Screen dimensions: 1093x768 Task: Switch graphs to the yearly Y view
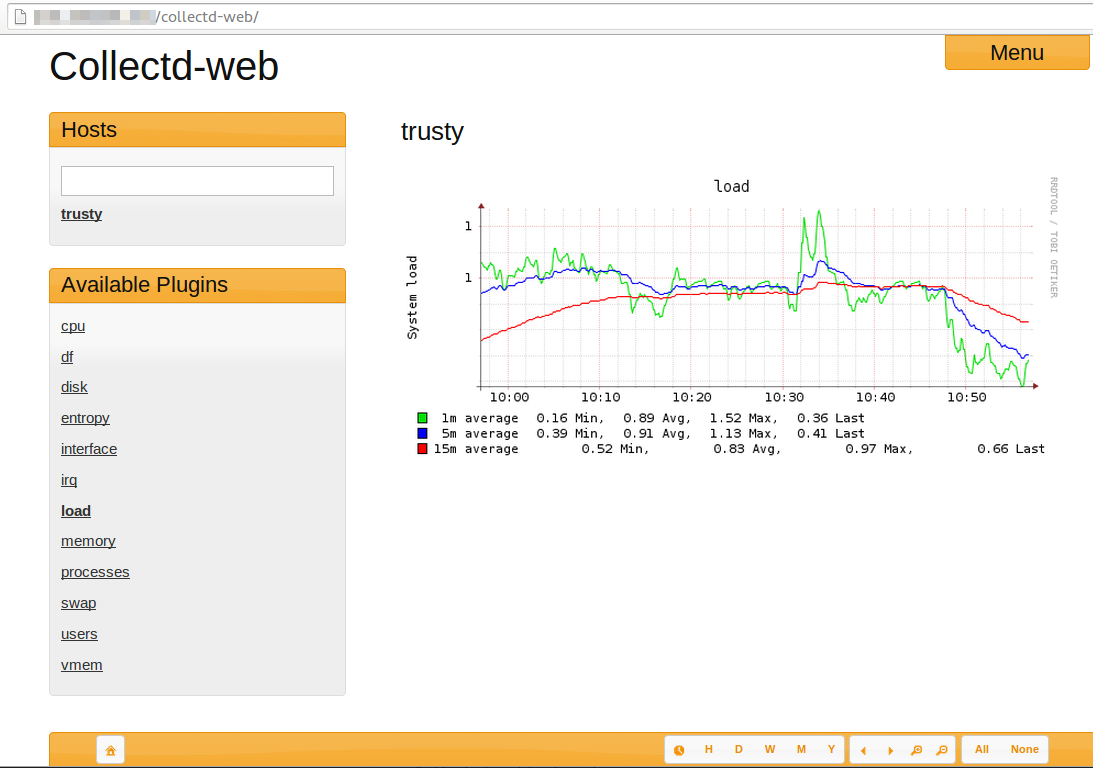pyautogui.click(x=831, y=750)
